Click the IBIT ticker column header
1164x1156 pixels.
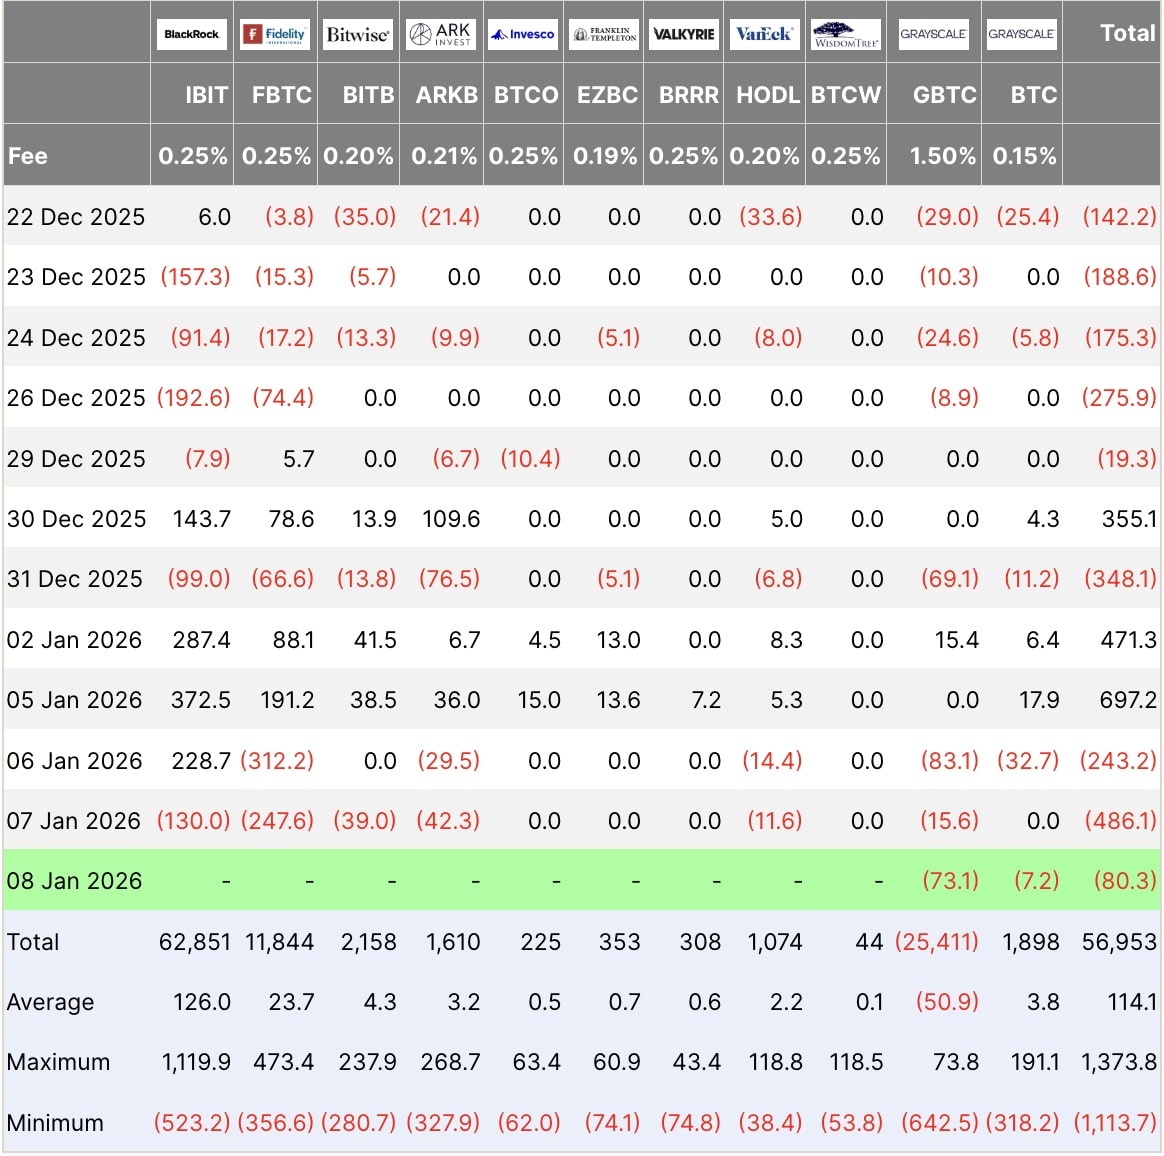tap(206, 95)
